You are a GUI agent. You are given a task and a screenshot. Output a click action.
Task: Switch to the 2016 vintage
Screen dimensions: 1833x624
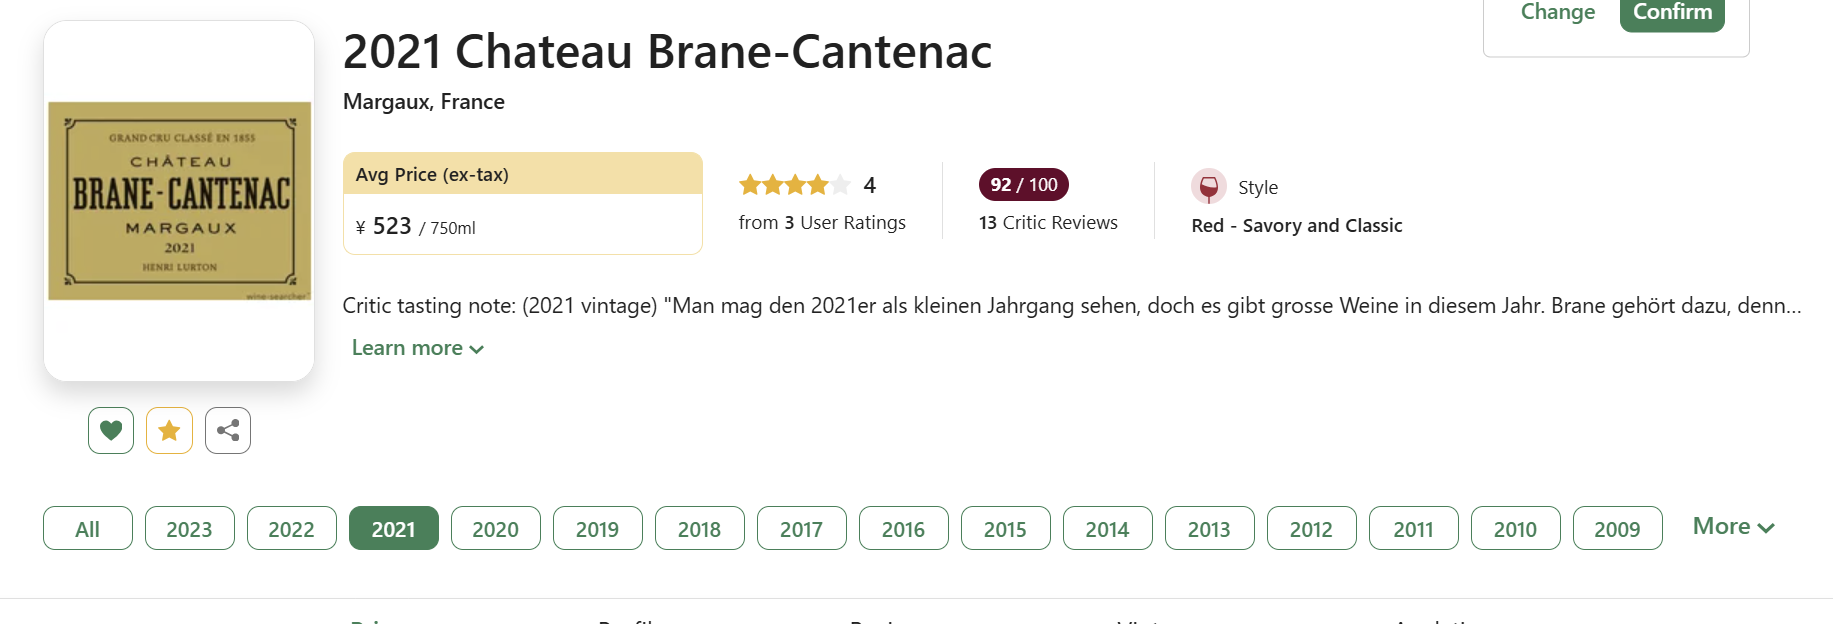click(x=903, y=529)
